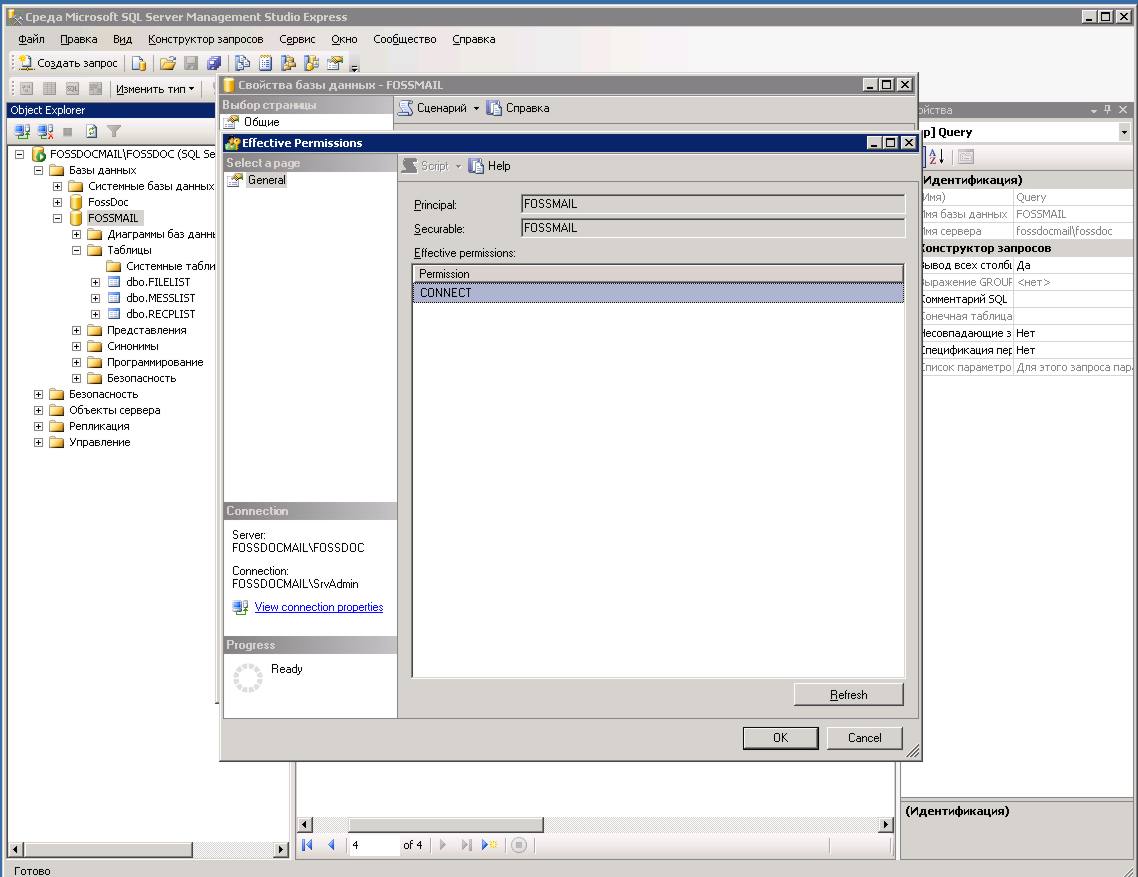Select dbo.MESSLIST table in Object Explorer

pyautogui.click(x=160, y=298)
